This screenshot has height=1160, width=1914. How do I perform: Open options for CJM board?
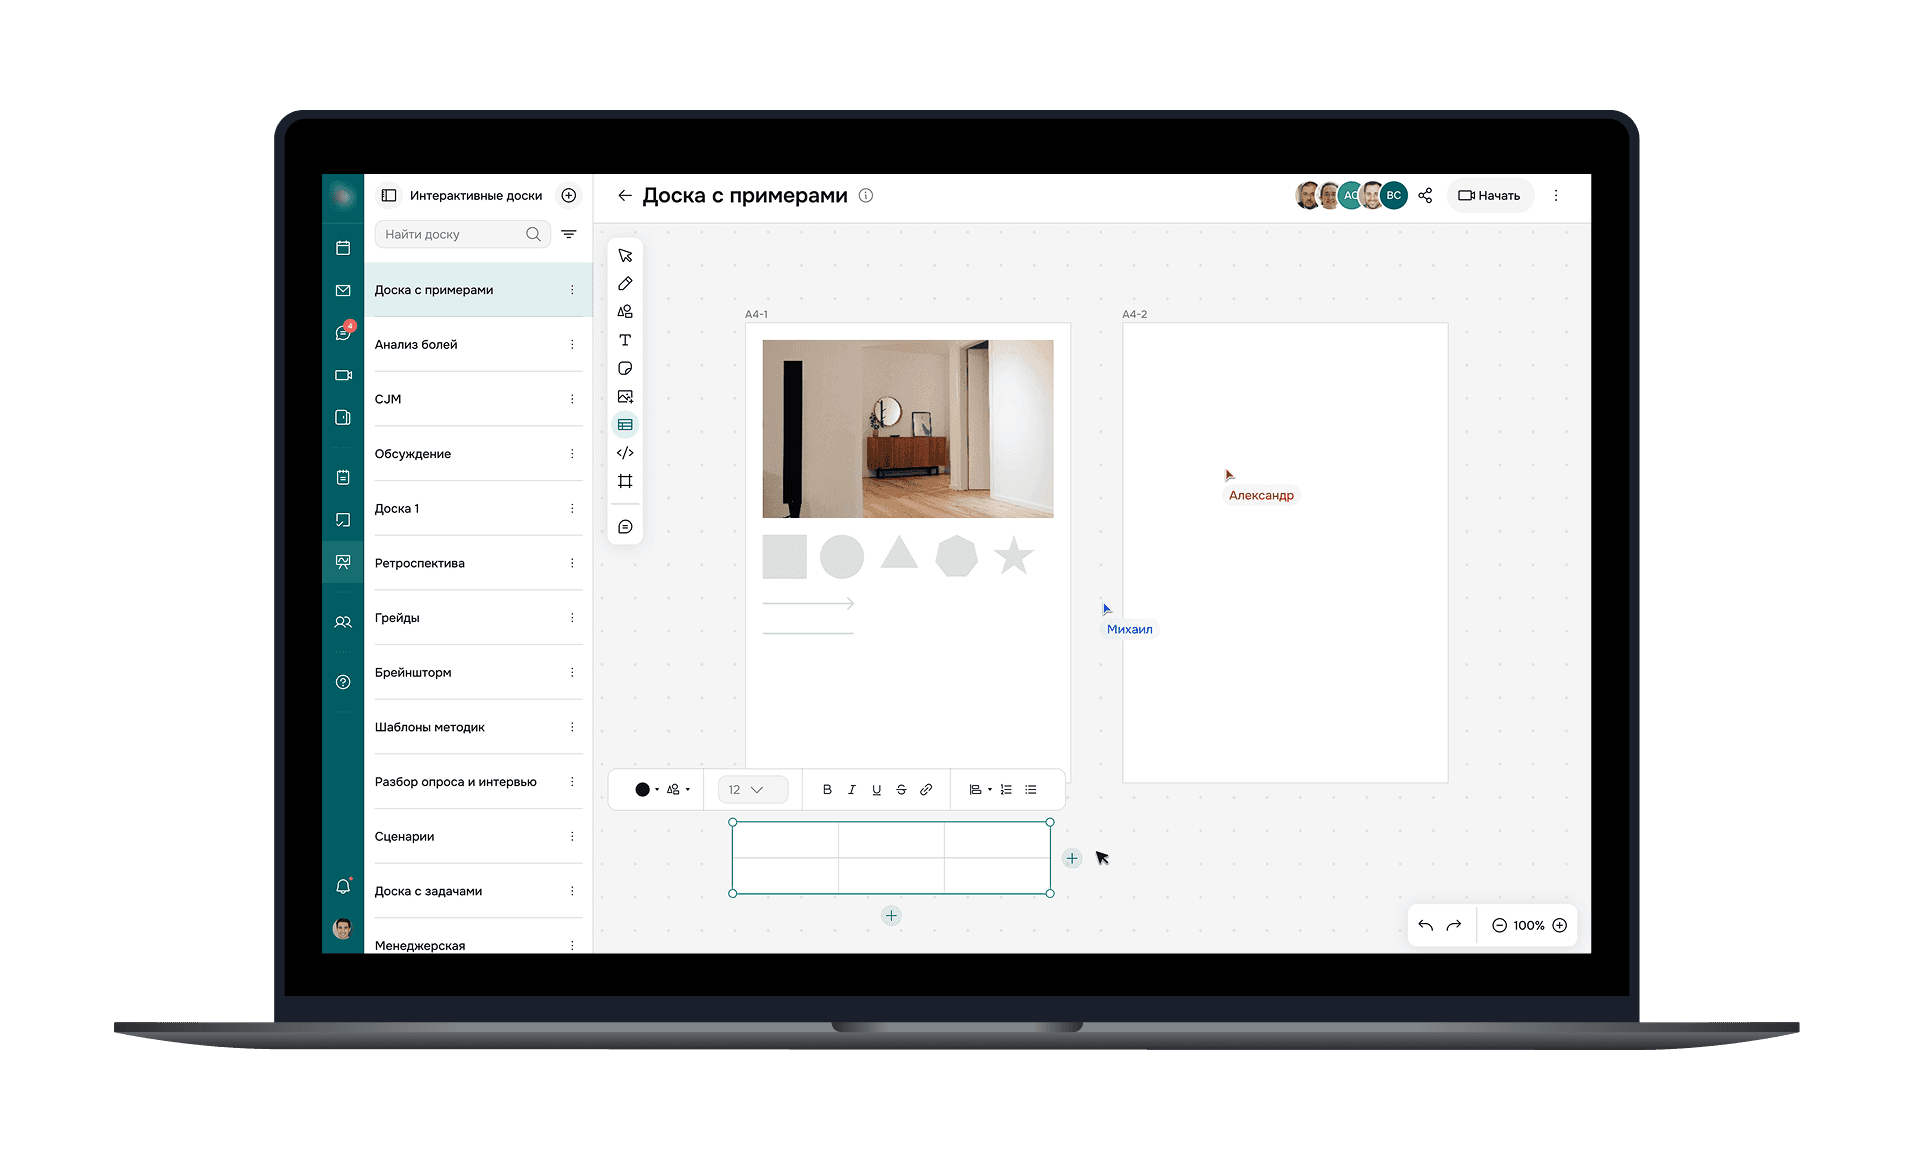572,399
